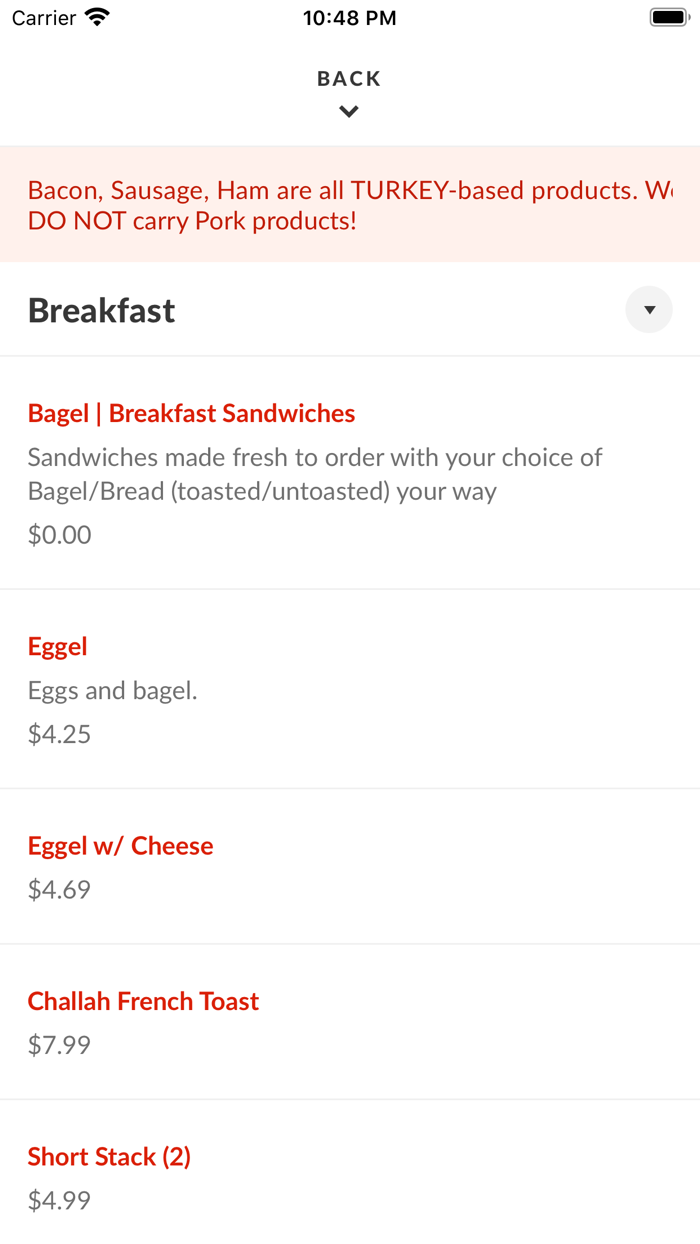The image size is (700, 1244).
Task: Open the category picker beside Breakfast heading
Action: (x=649, y=309)
